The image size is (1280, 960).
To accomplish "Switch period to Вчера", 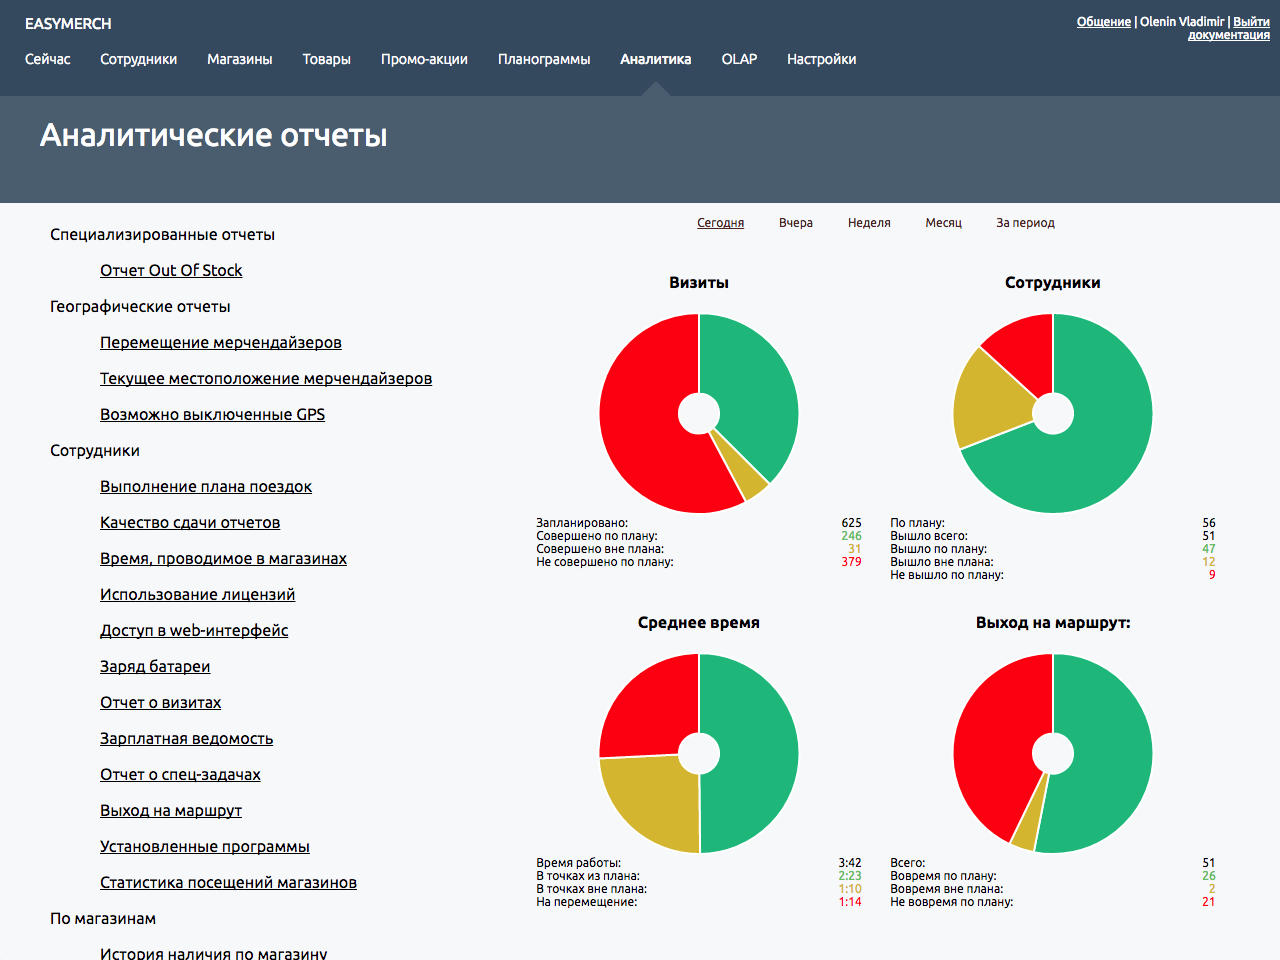I will [x=796, y=223].
